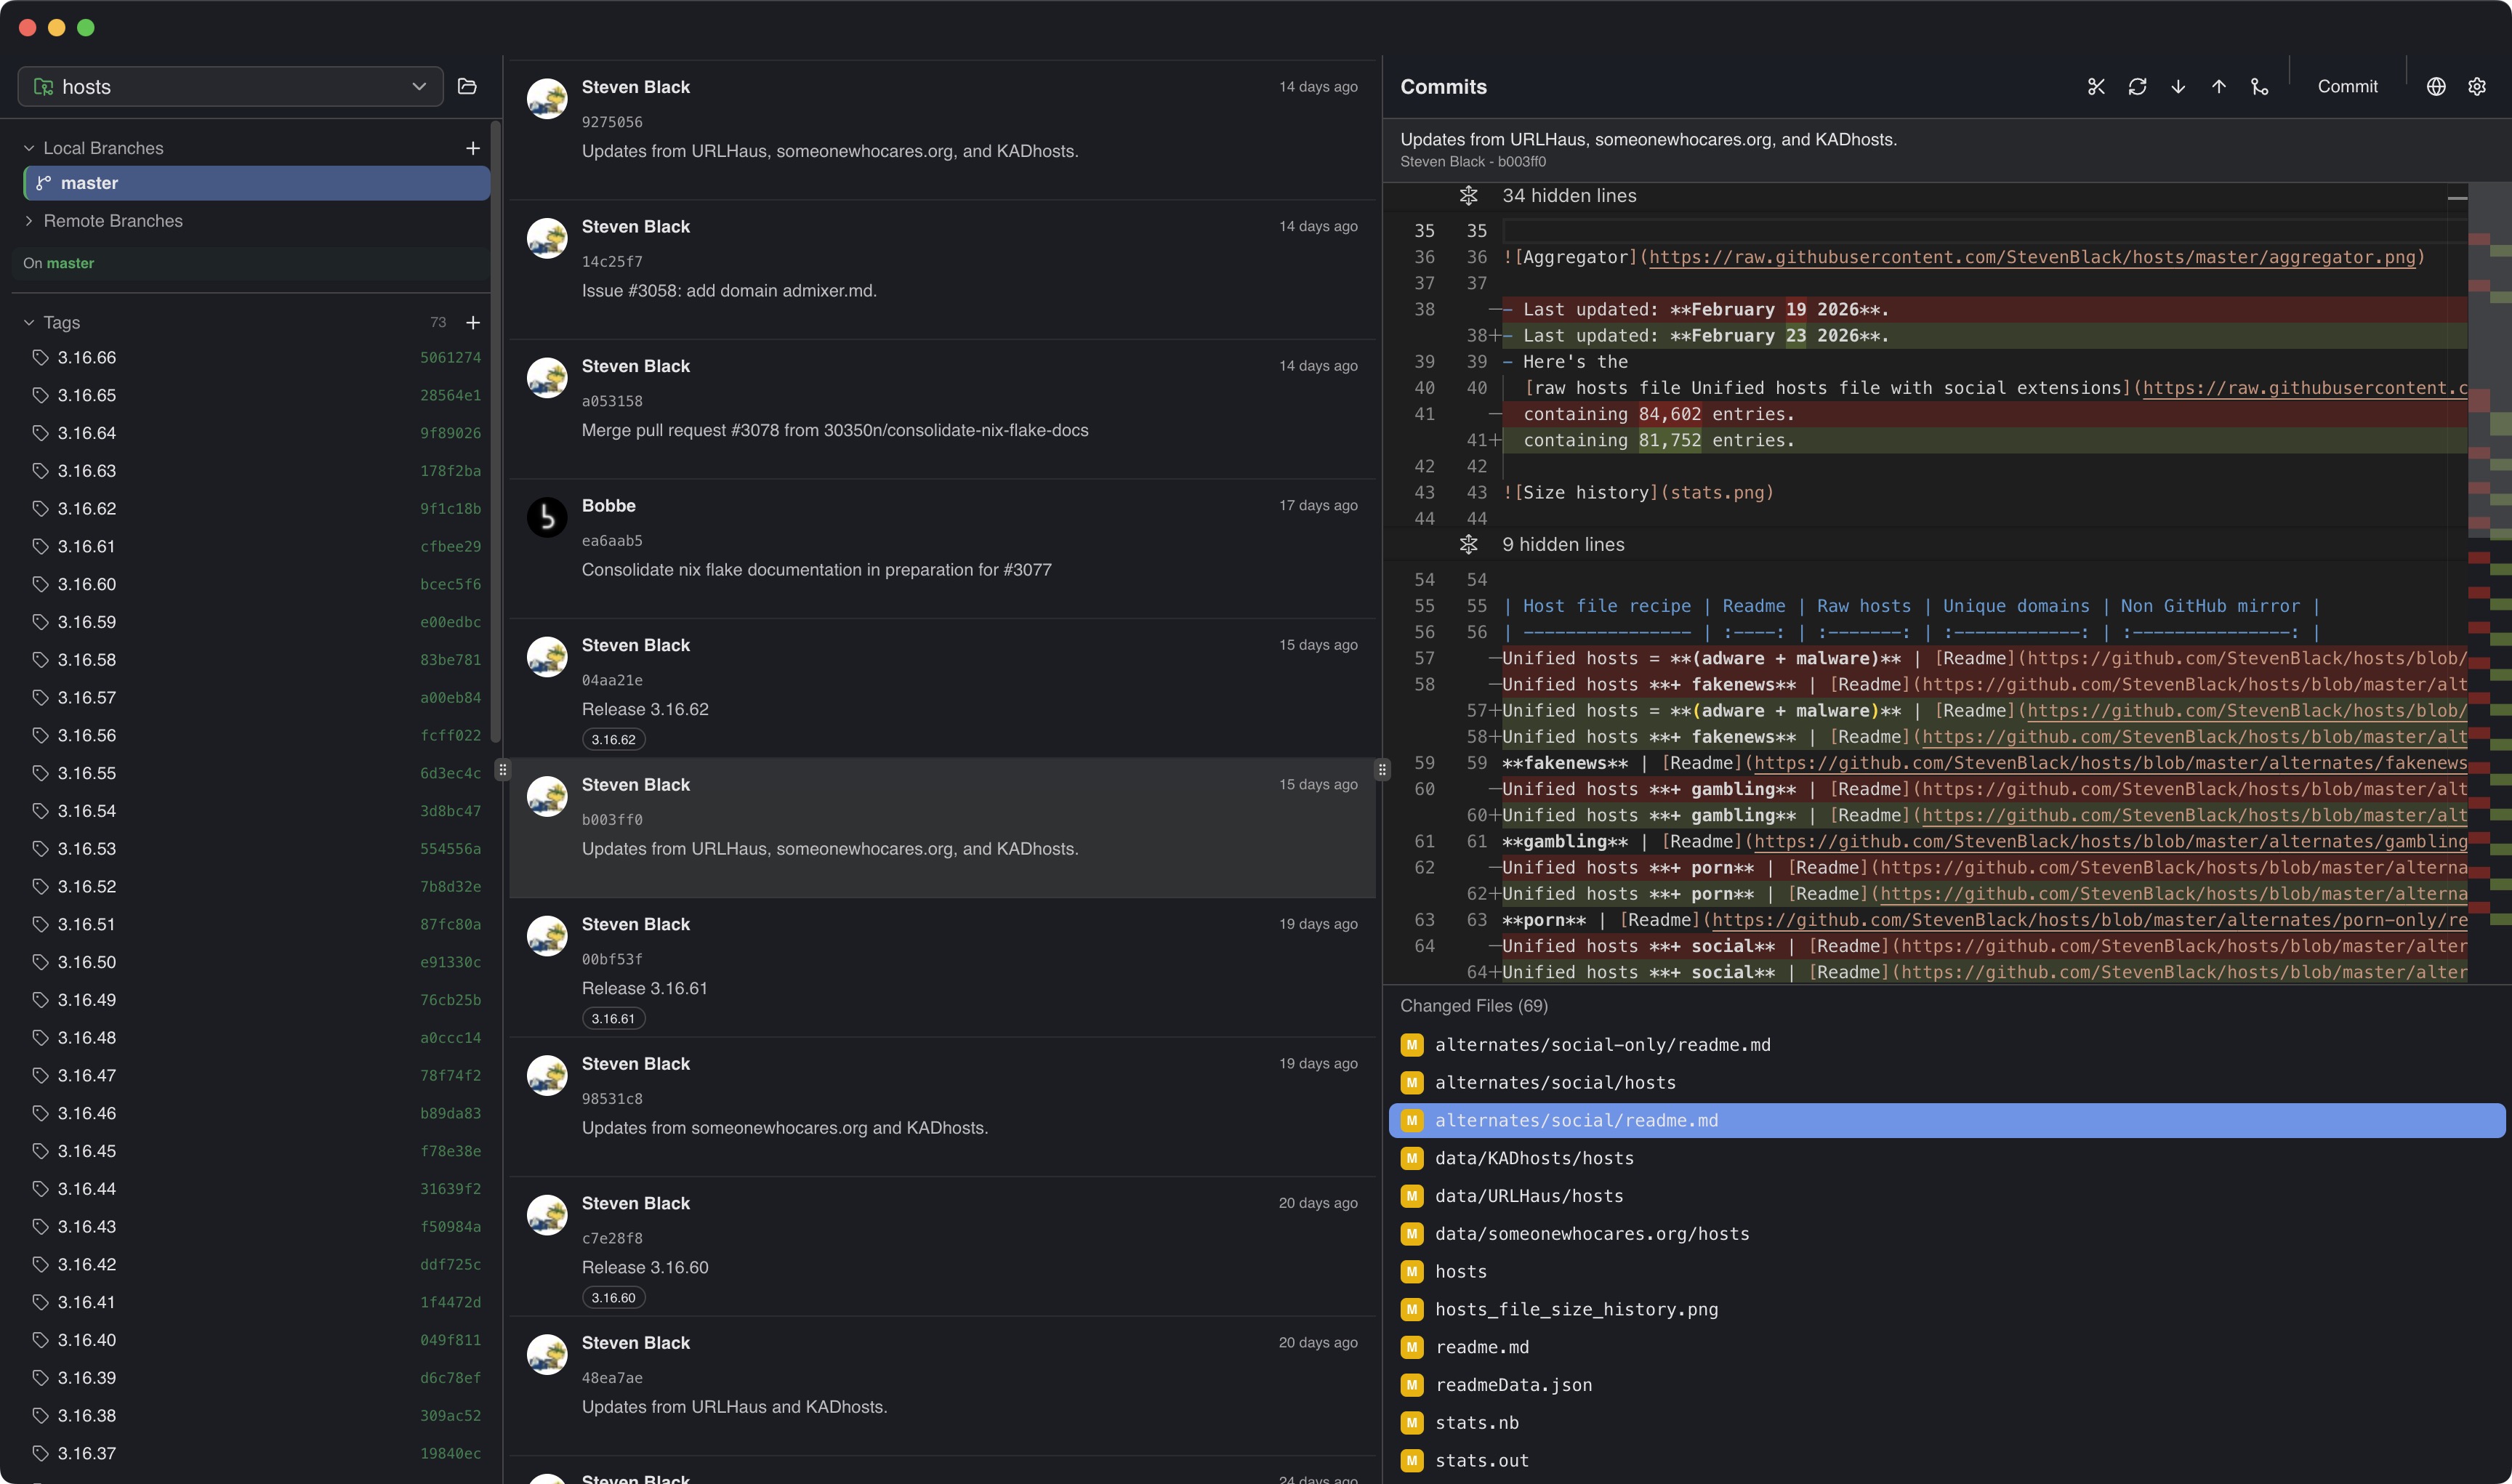Click the Commit button

point(2348,86)
